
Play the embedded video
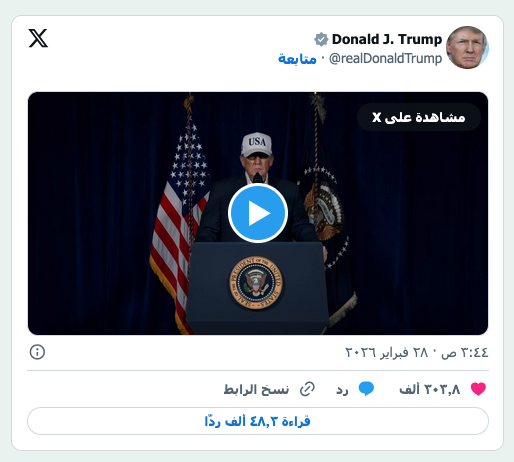click(x=258, y=213)
